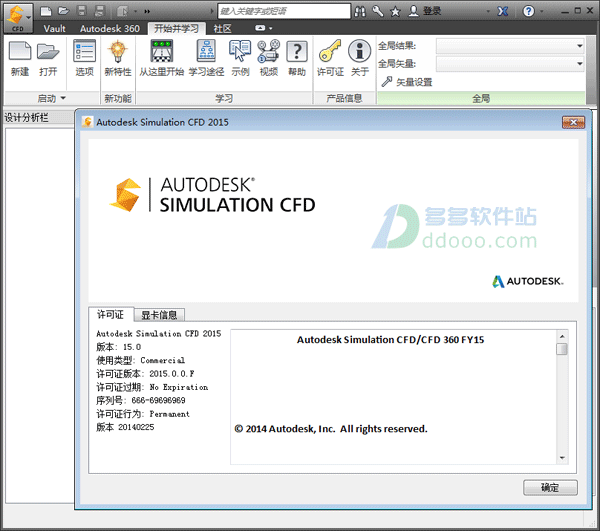This screenshot has height=531, width=600.
Task: Click the keyword search input field
Action: tap(284, 11)
